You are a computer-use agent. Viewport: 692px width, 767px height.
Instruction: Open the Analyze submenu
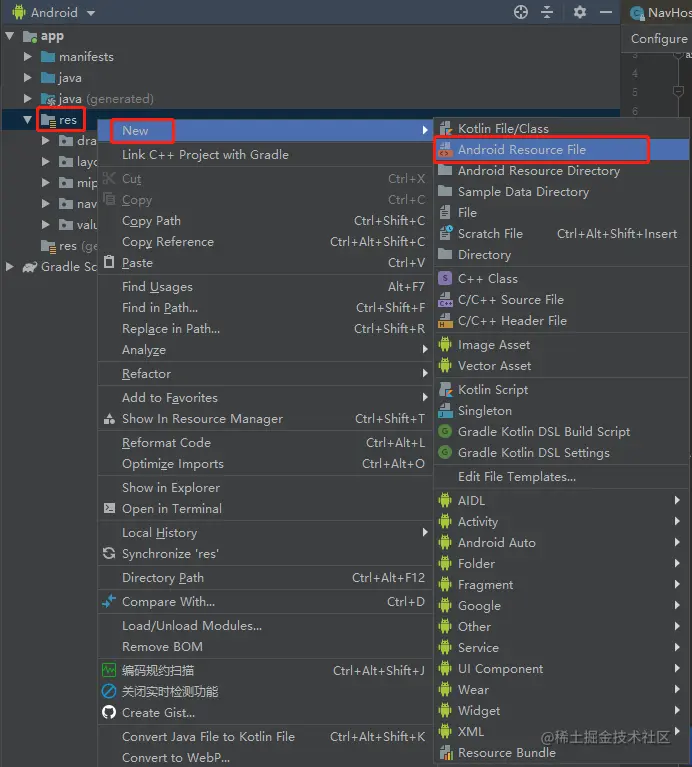point(265,350)
